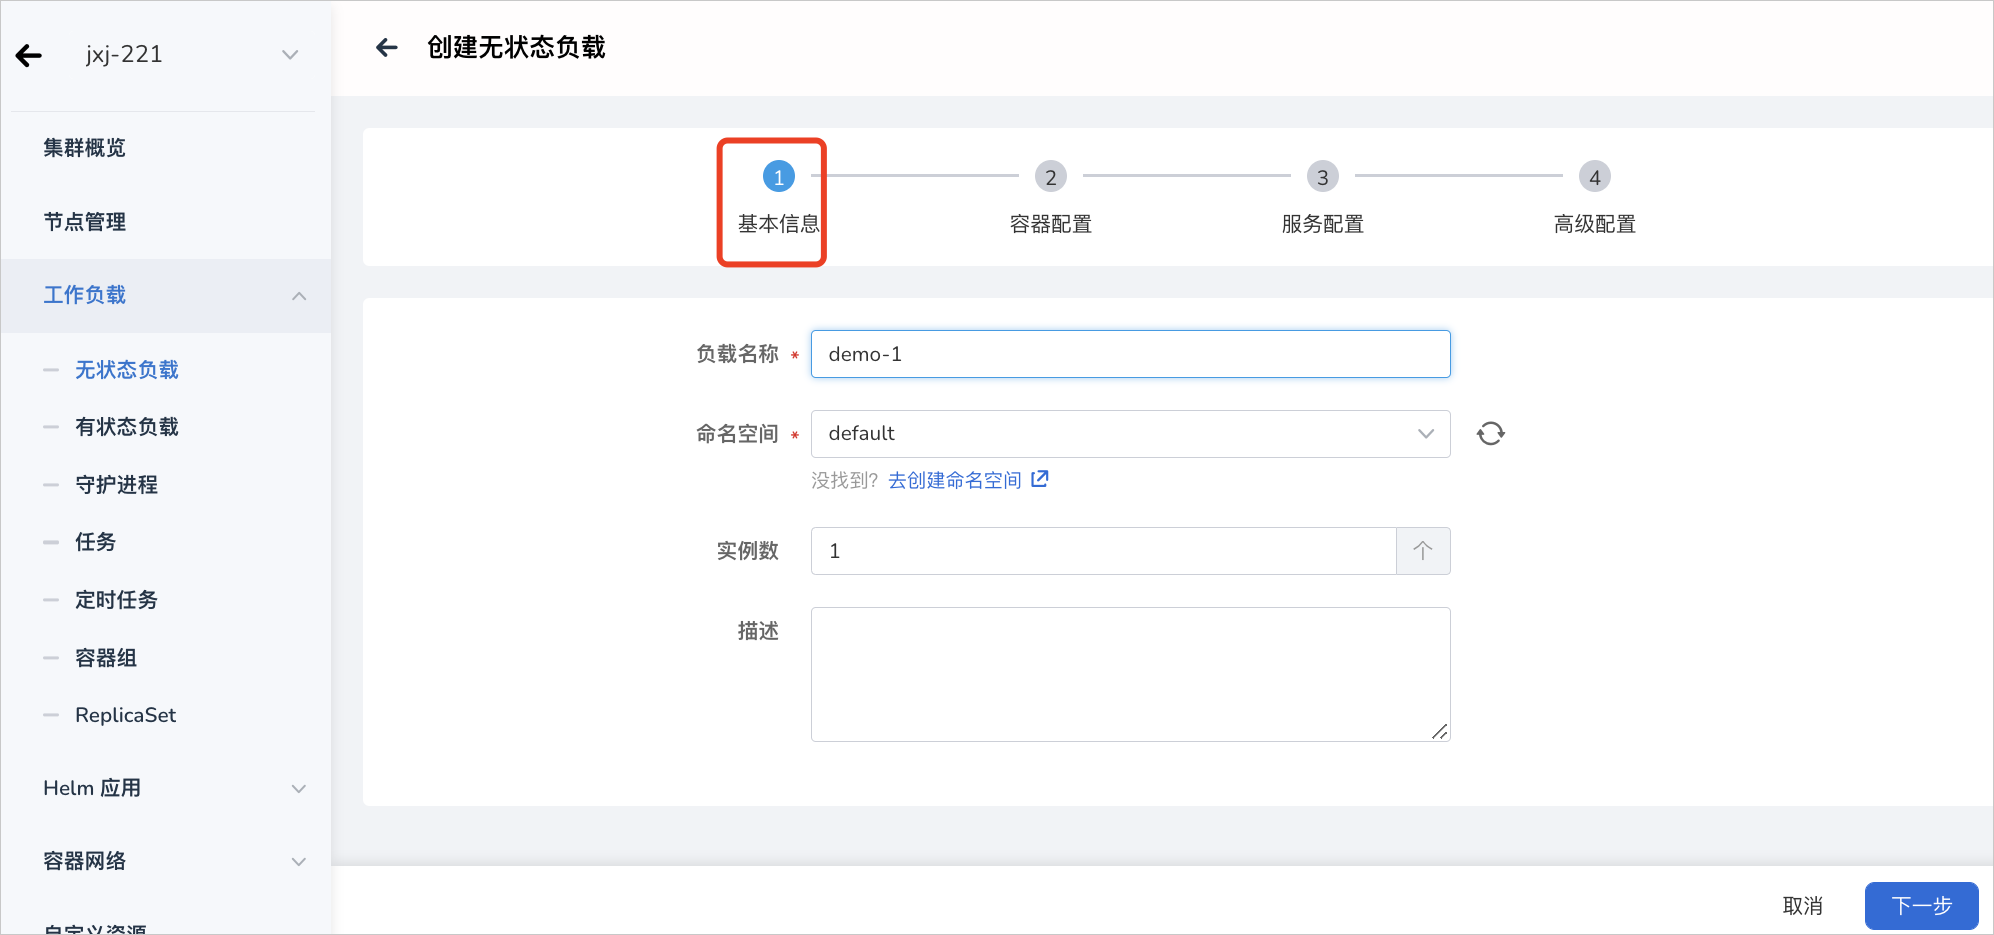Select ReplicaSet submenu item

[125, 715]
